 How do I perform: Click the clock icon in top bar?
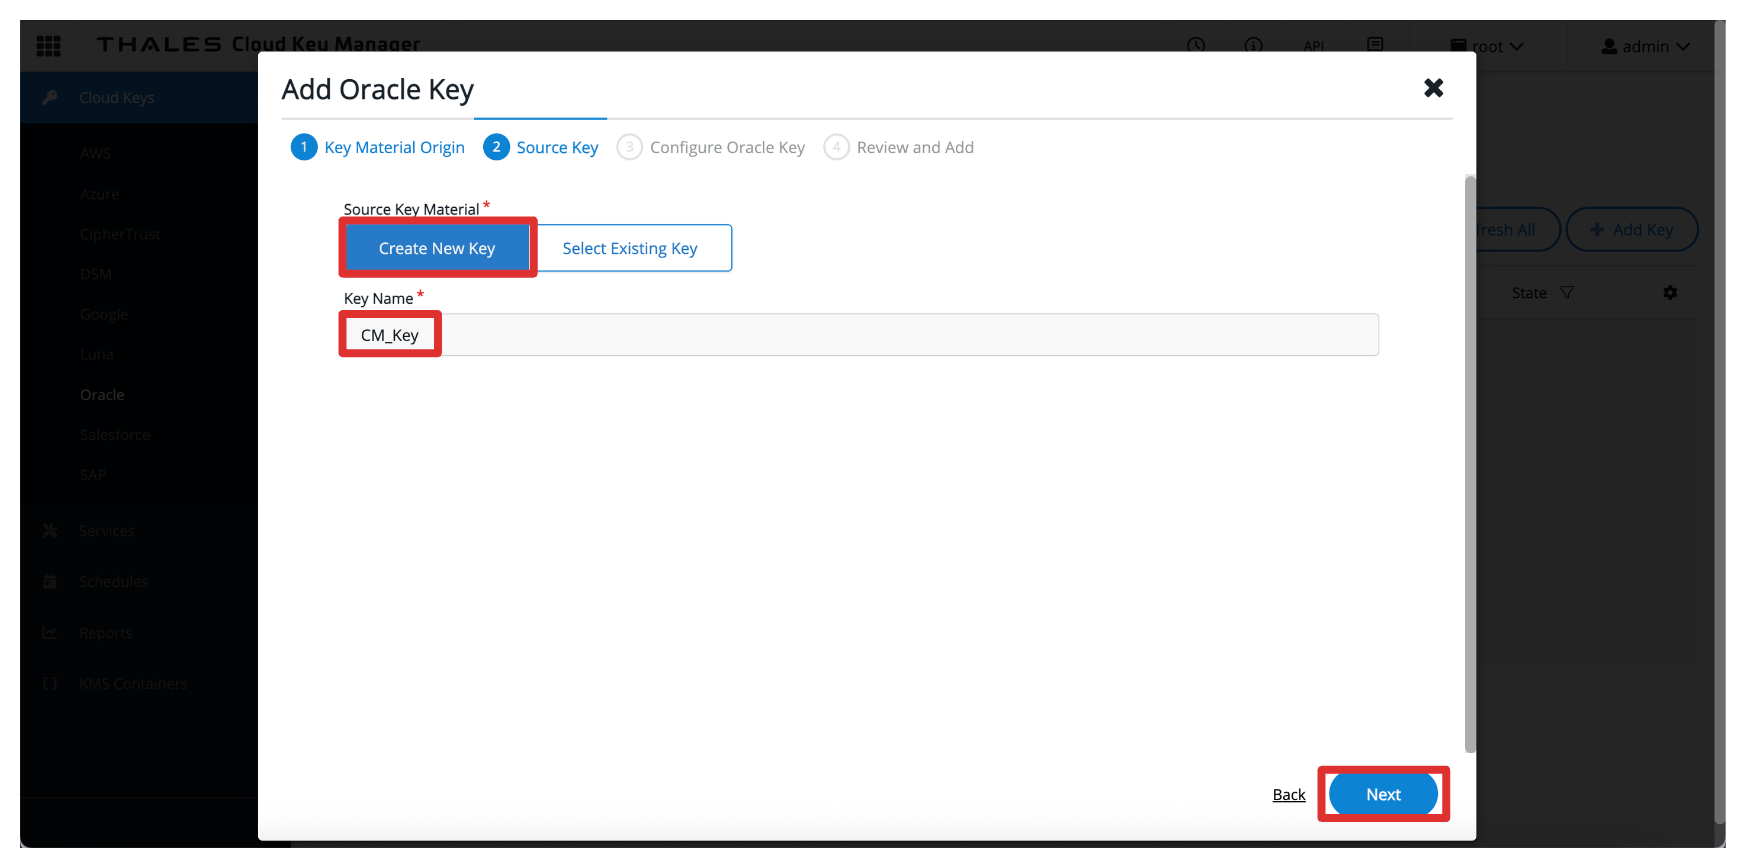[1196, 45]
